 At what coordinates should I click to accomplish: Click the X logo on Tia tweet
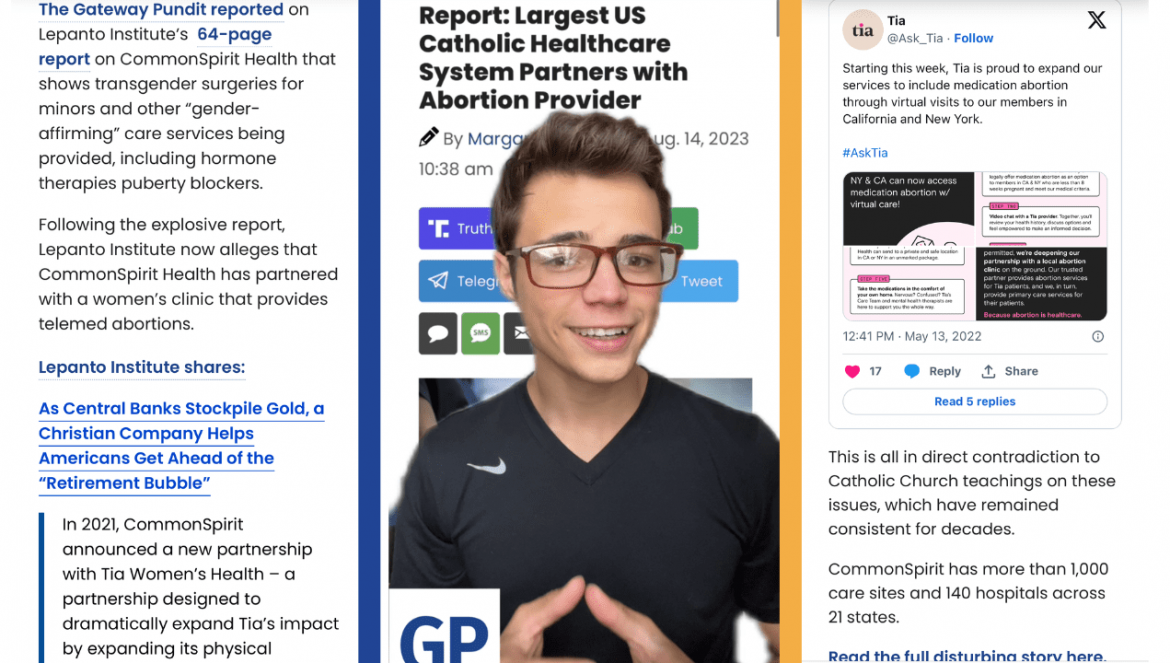click(1096, 20)
